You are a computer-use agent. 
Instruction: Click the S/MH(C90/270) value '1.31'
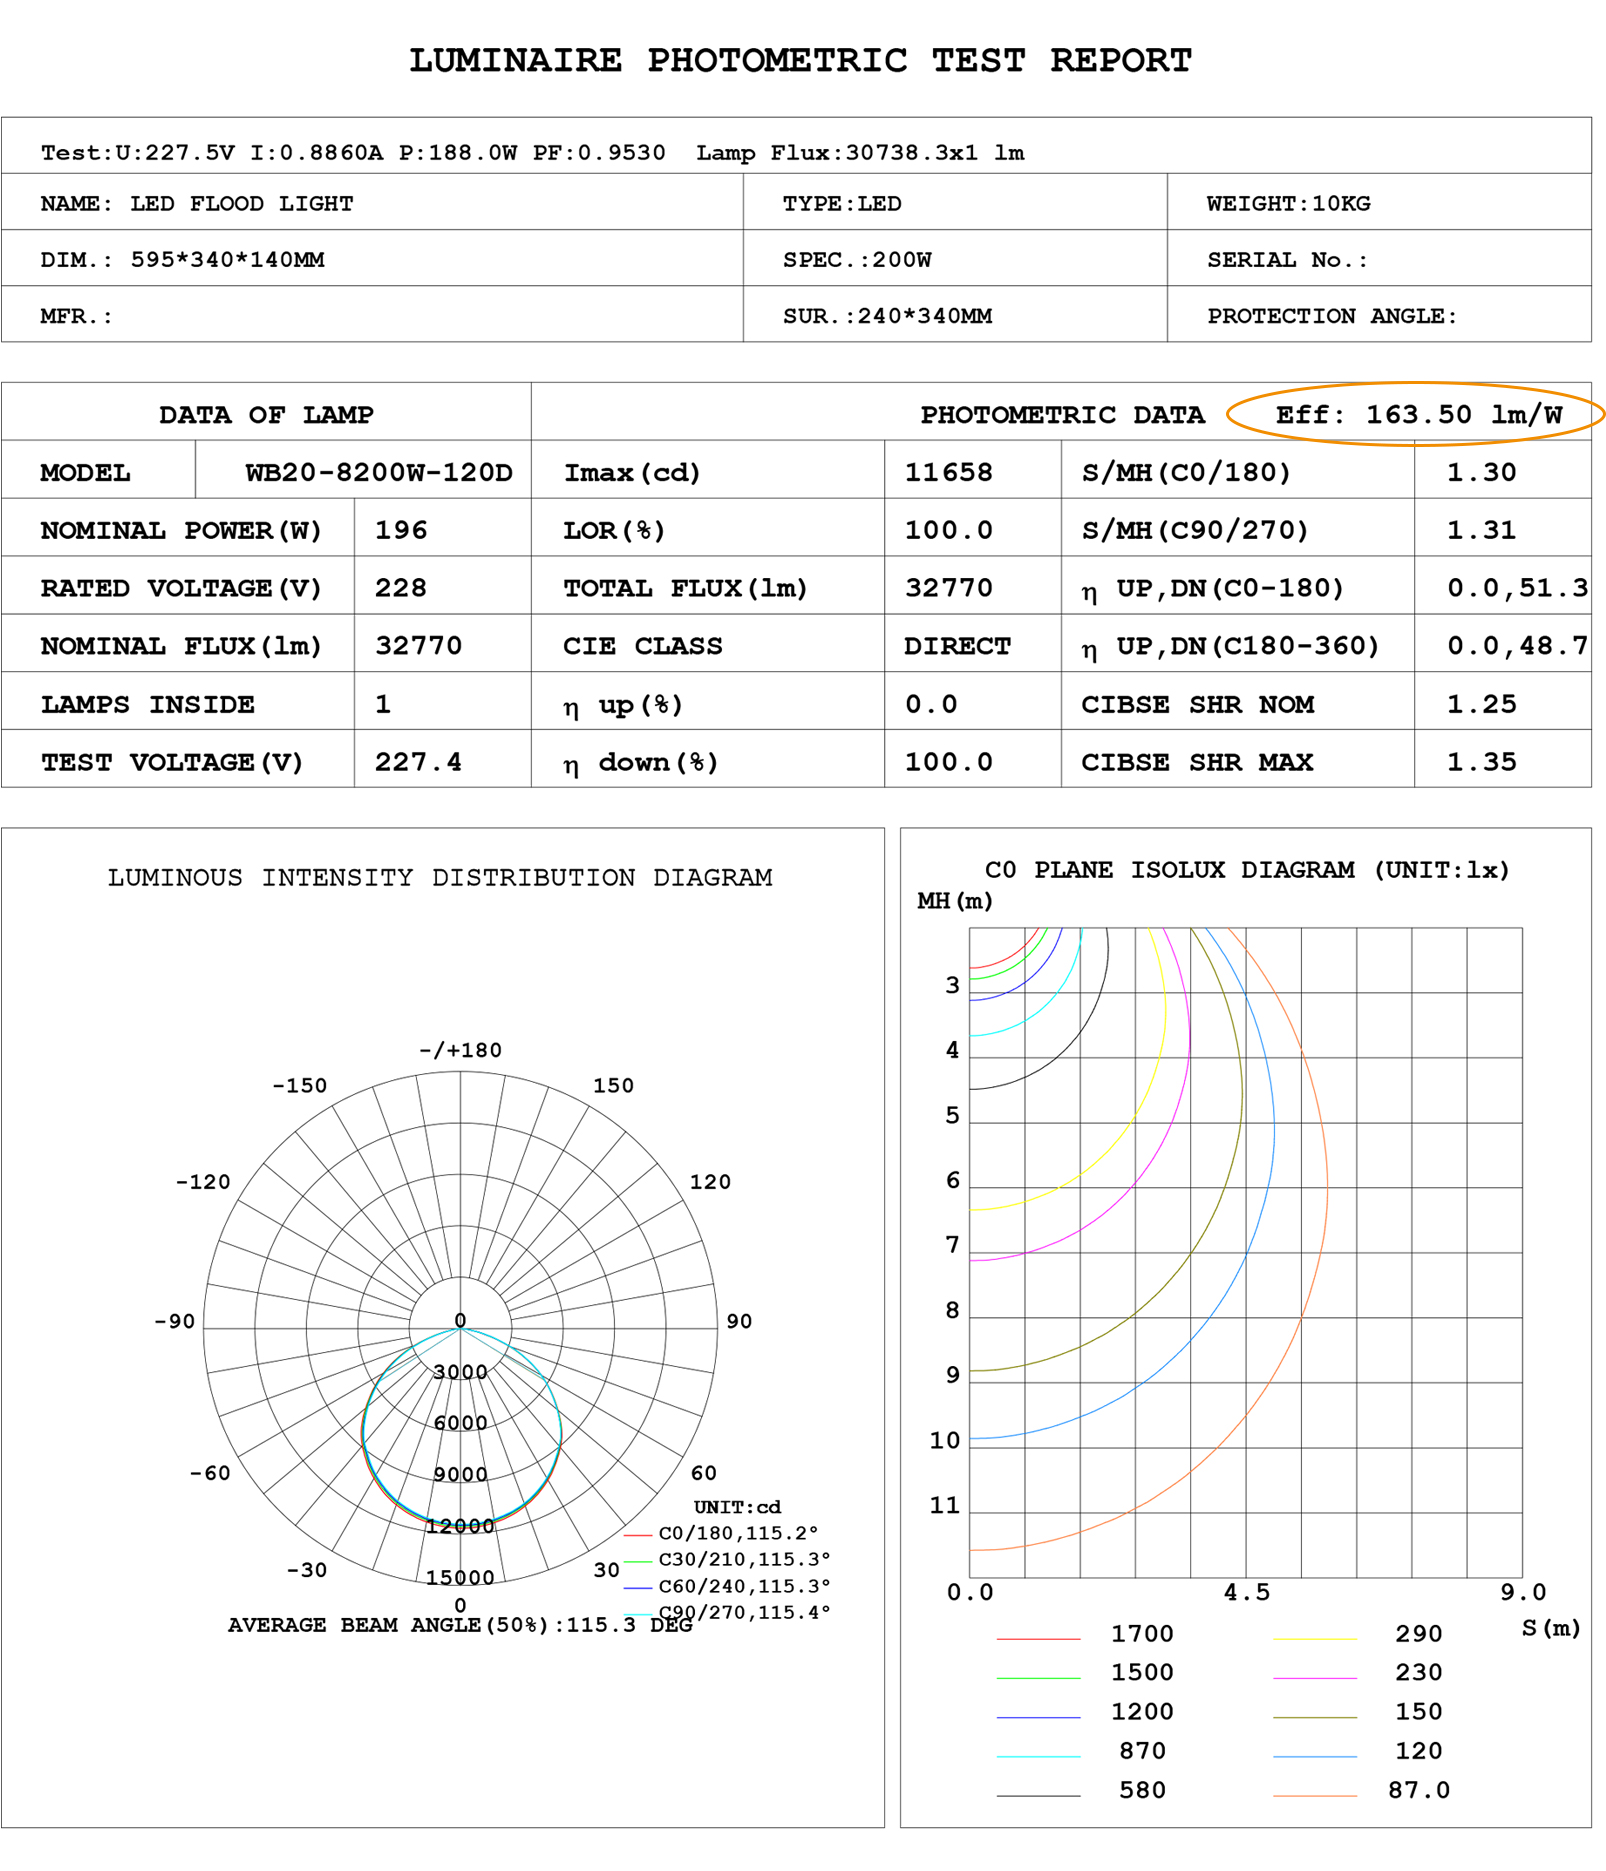point(1481,530)
